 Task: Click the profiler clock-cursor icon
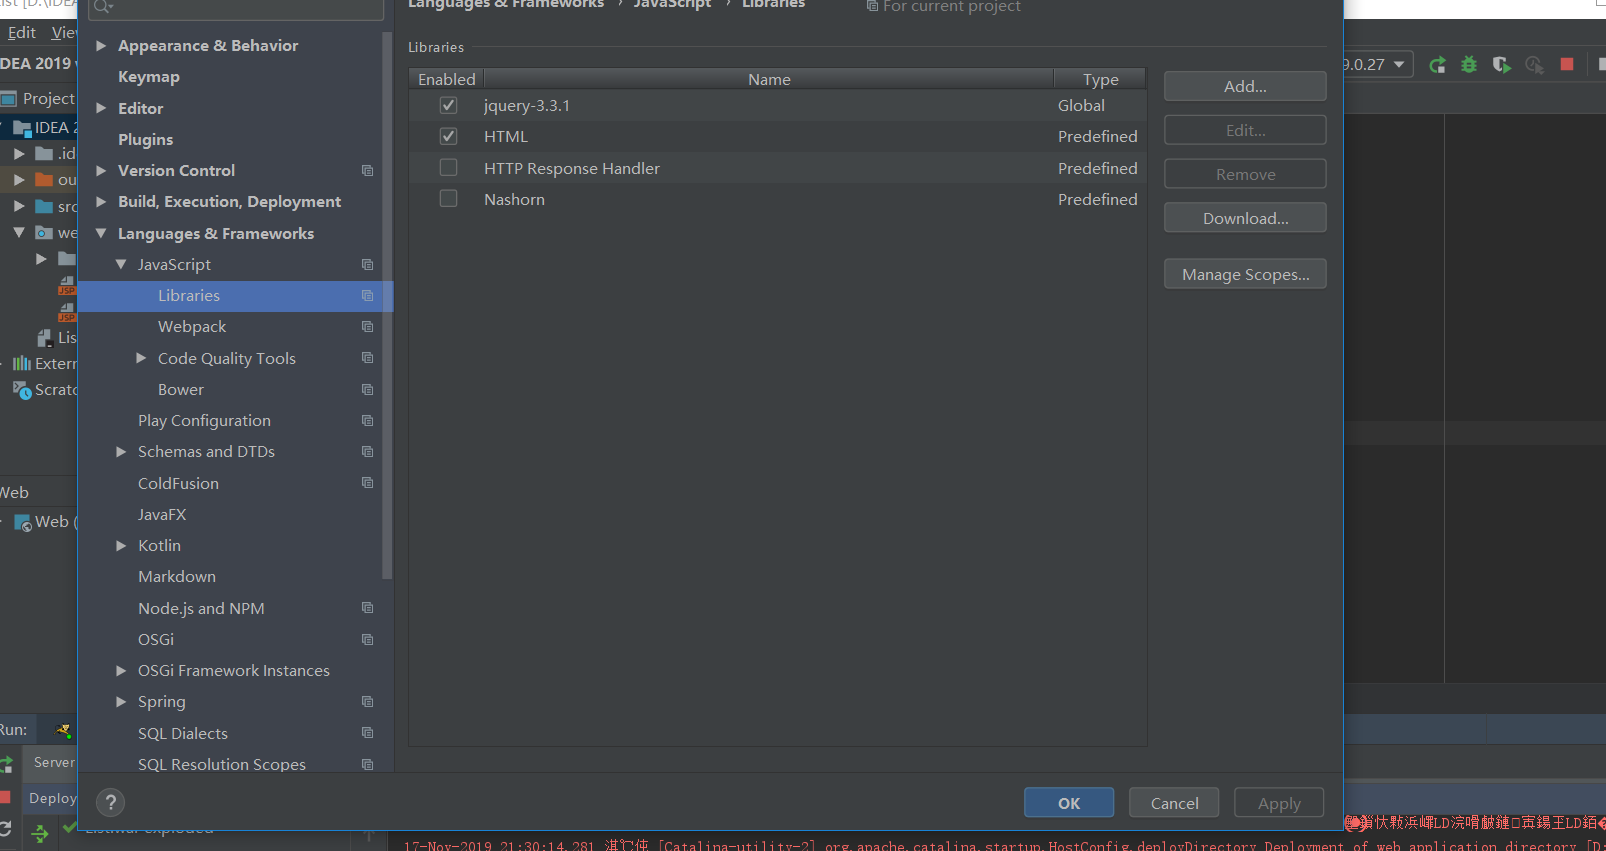click(1534, 65)
